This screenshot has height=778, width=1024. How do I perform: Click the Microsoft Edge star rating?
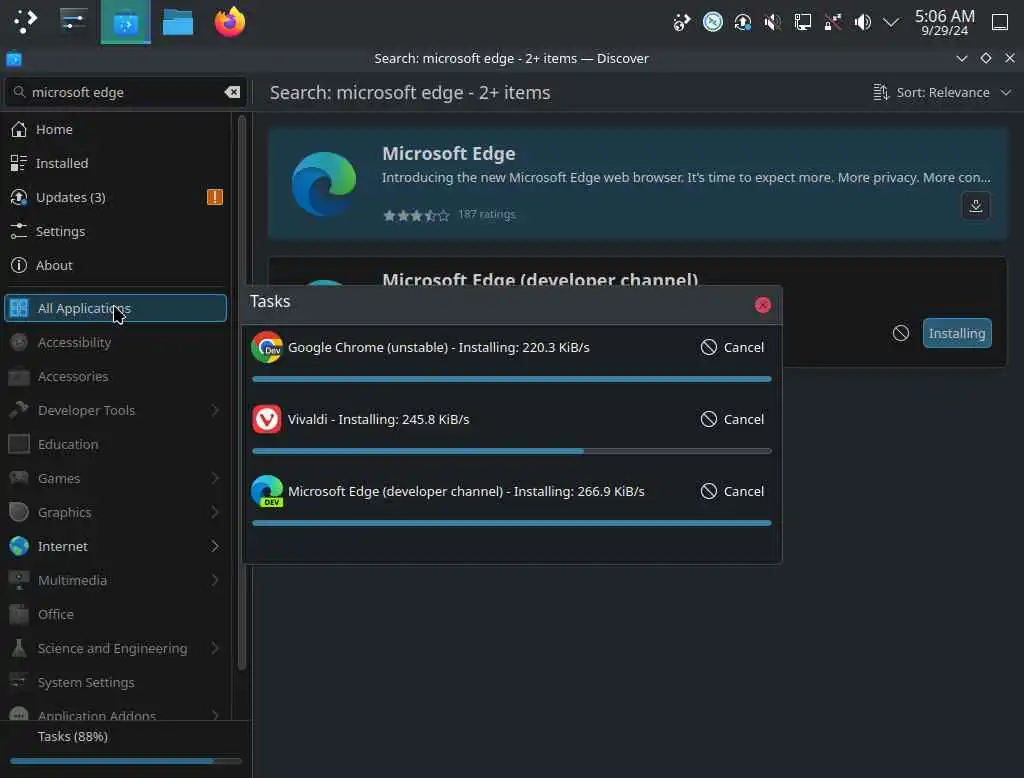click(x=416, y=215)
